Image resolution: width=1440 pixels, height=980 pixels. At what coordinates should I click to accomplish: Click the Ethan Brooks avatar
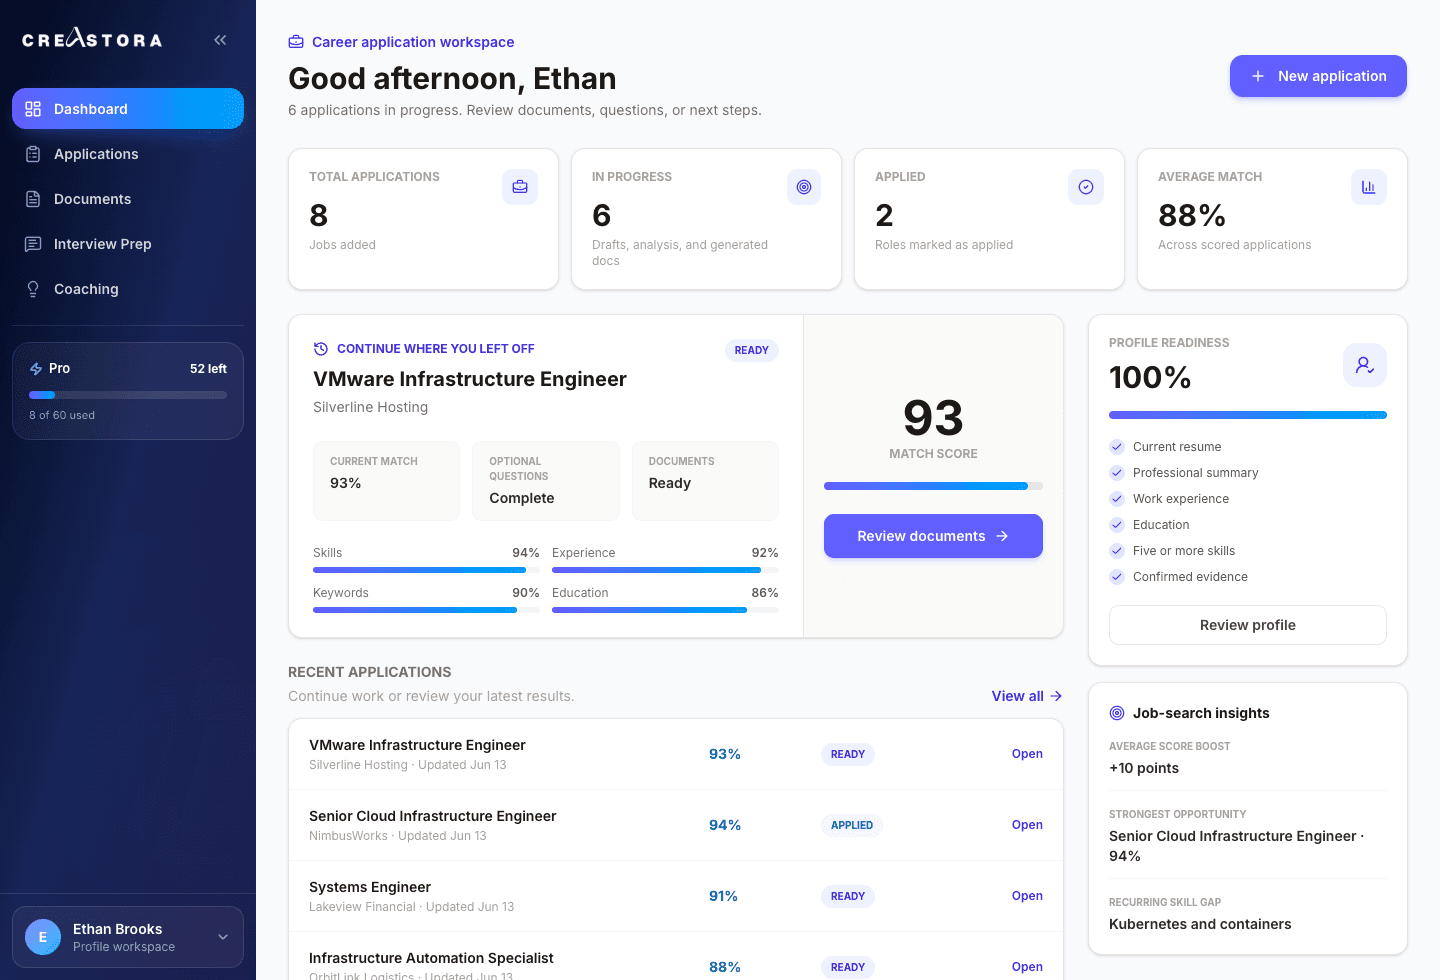coord(43,937)
